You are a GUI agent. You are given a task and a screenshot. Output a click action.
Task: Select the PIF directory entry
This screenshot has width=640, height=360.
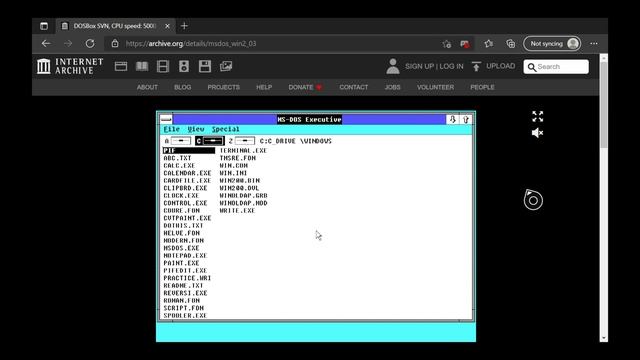tap(189, 151)
